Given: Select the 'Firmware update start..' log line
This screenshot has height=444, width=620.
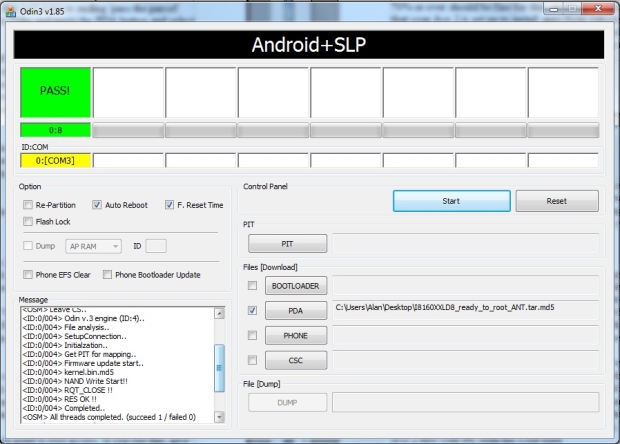Looking at the screenshot, I should coord(83,363).
